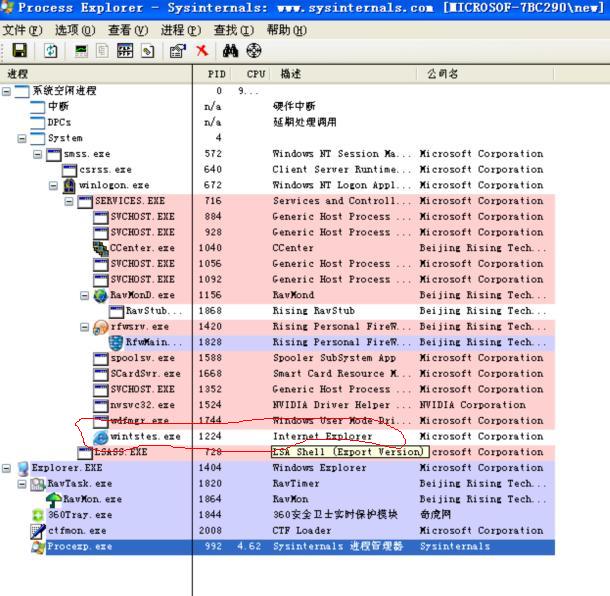Collapse the RavTask.exe tree node
Image resolution: width=610 pixels, height=596 pixels.
[x=22, y=484]
